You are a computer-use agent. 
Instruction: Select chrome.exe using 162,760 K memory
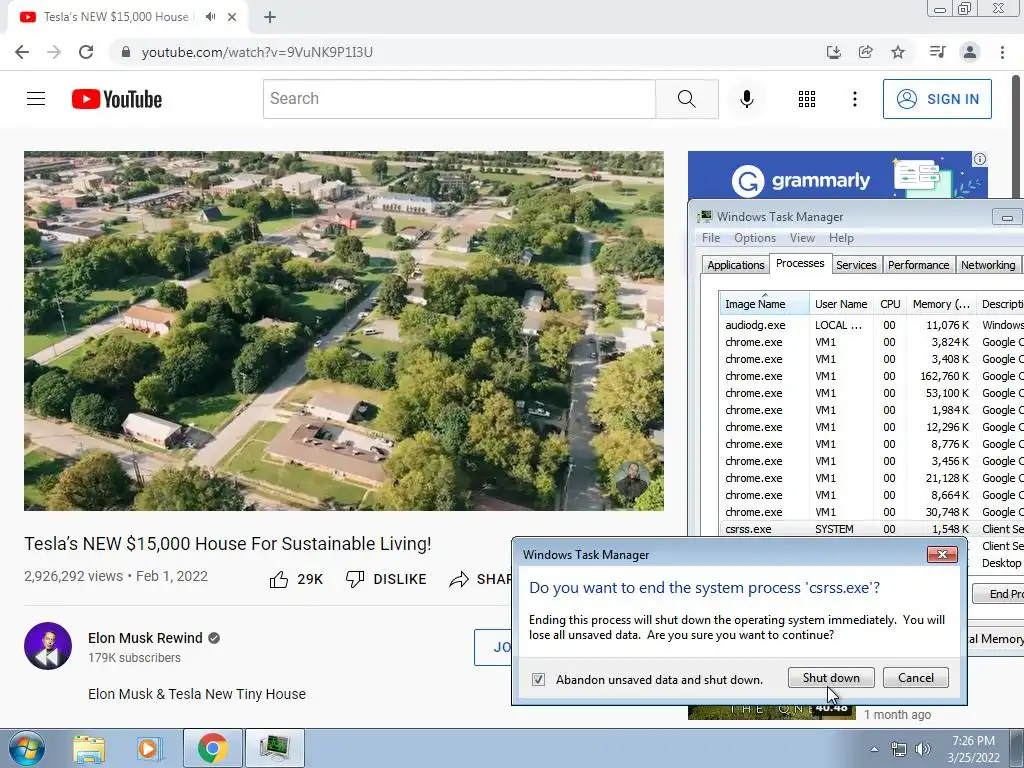(x=871, y=376)
